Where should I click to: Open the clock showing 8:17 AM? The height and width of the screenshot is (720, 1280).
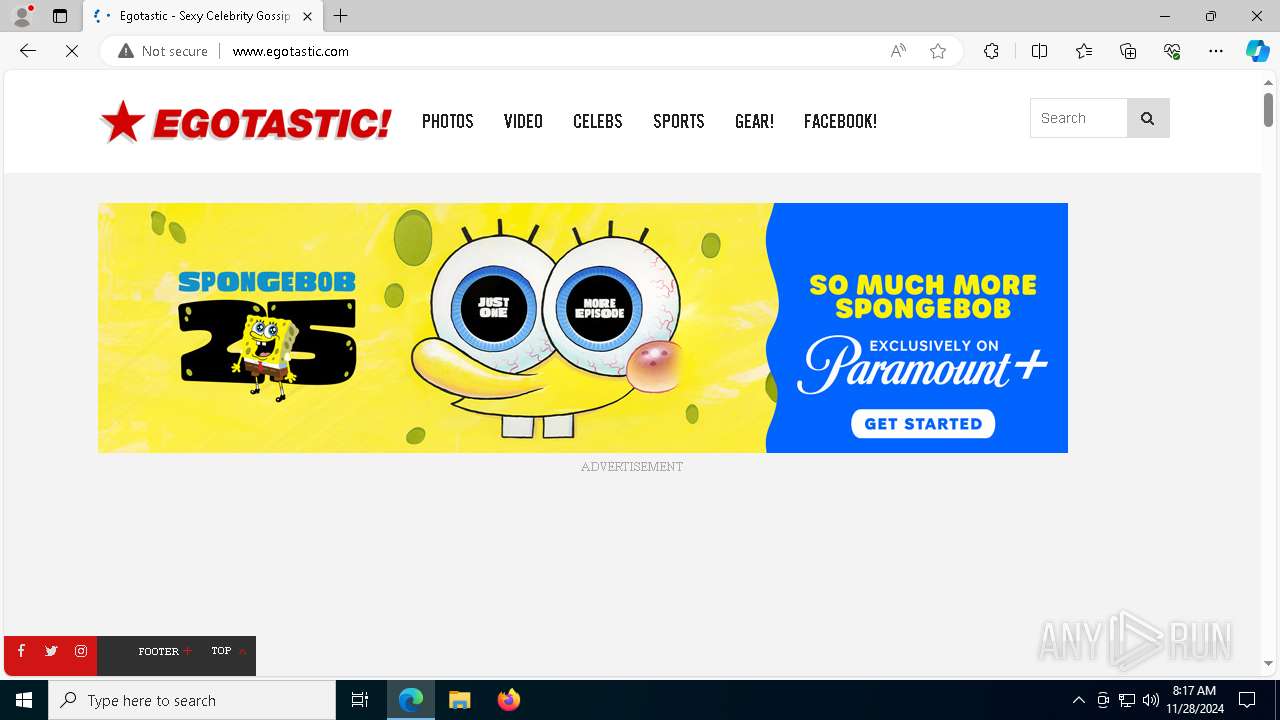[x=1194, y=700]
